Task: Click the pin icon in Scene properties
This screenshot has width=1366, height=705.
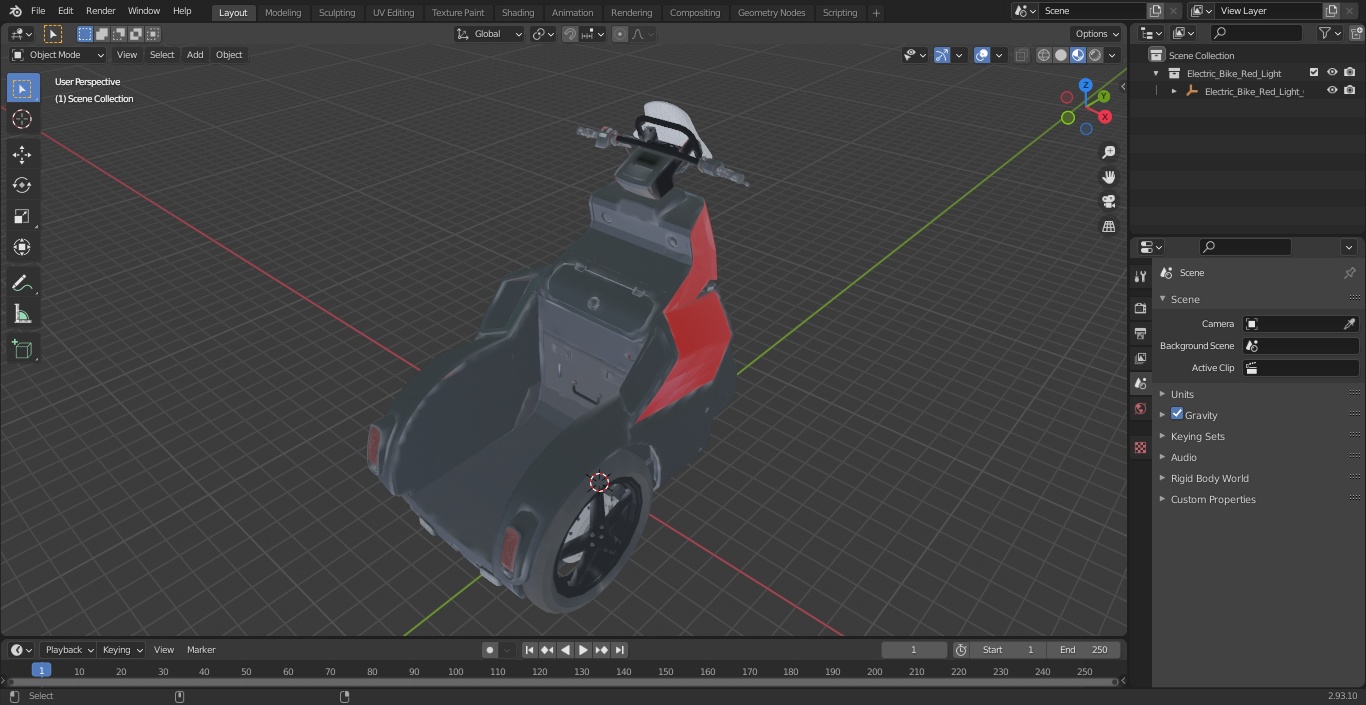Action: pyautogui.click(x=1349, y=273)
